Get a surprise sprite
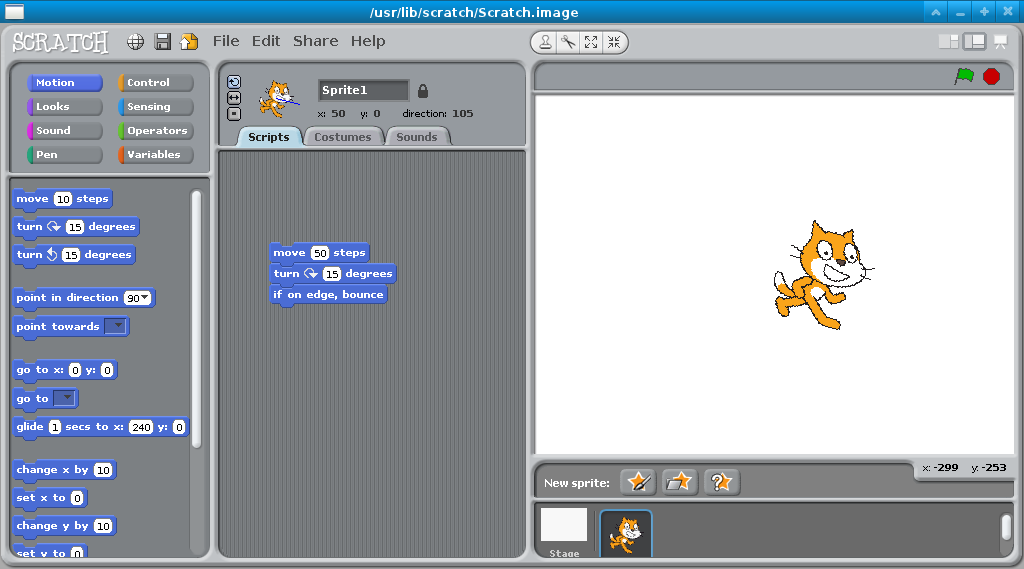1024x569 pixels. click(x=721, y=482)
